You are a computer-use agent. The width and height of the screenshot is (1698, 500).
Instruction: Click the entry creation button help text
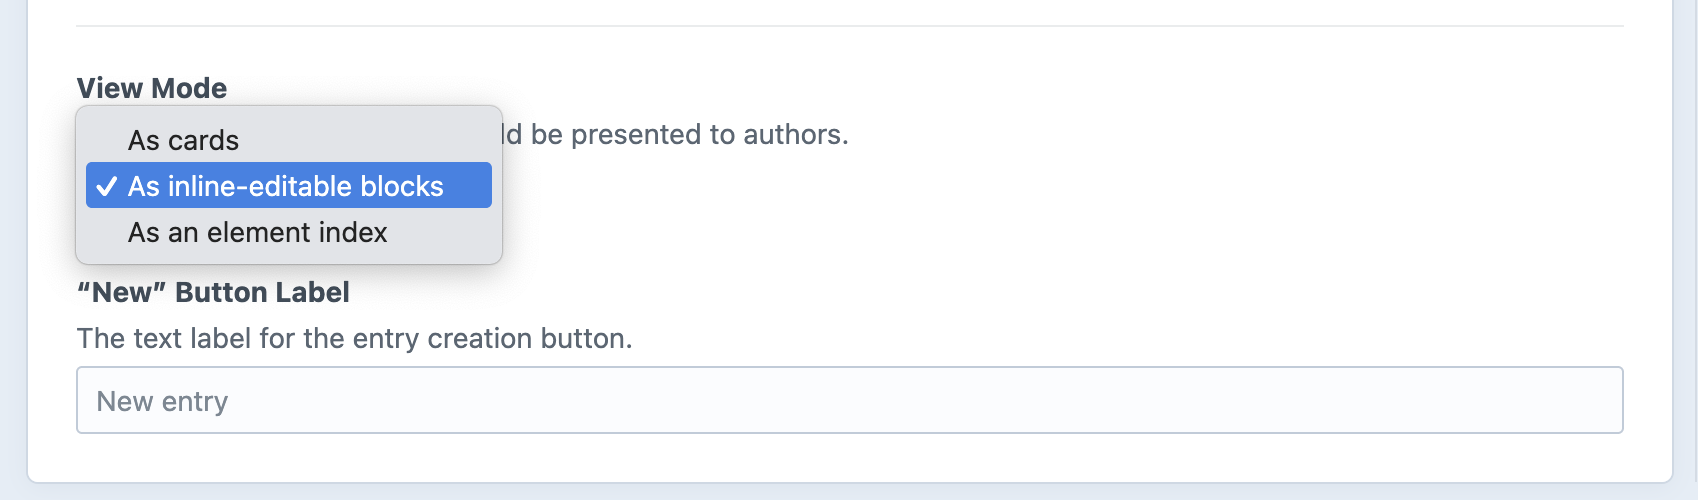click(x=354, y=338)
